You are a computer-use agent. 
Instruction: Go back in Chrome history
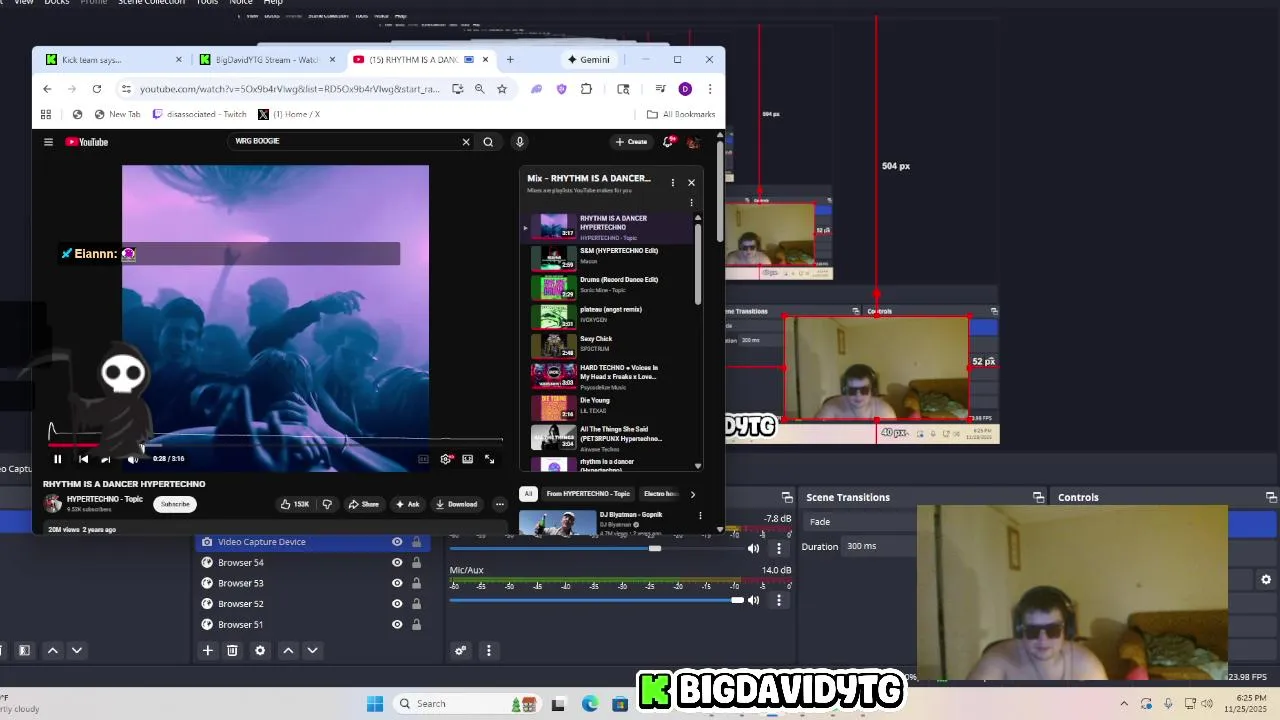pos(47,89)
